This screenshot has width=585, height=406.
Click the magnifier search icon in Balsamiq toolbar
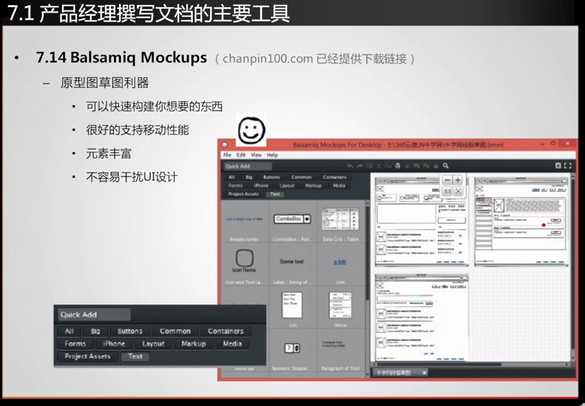pos(445,166)
